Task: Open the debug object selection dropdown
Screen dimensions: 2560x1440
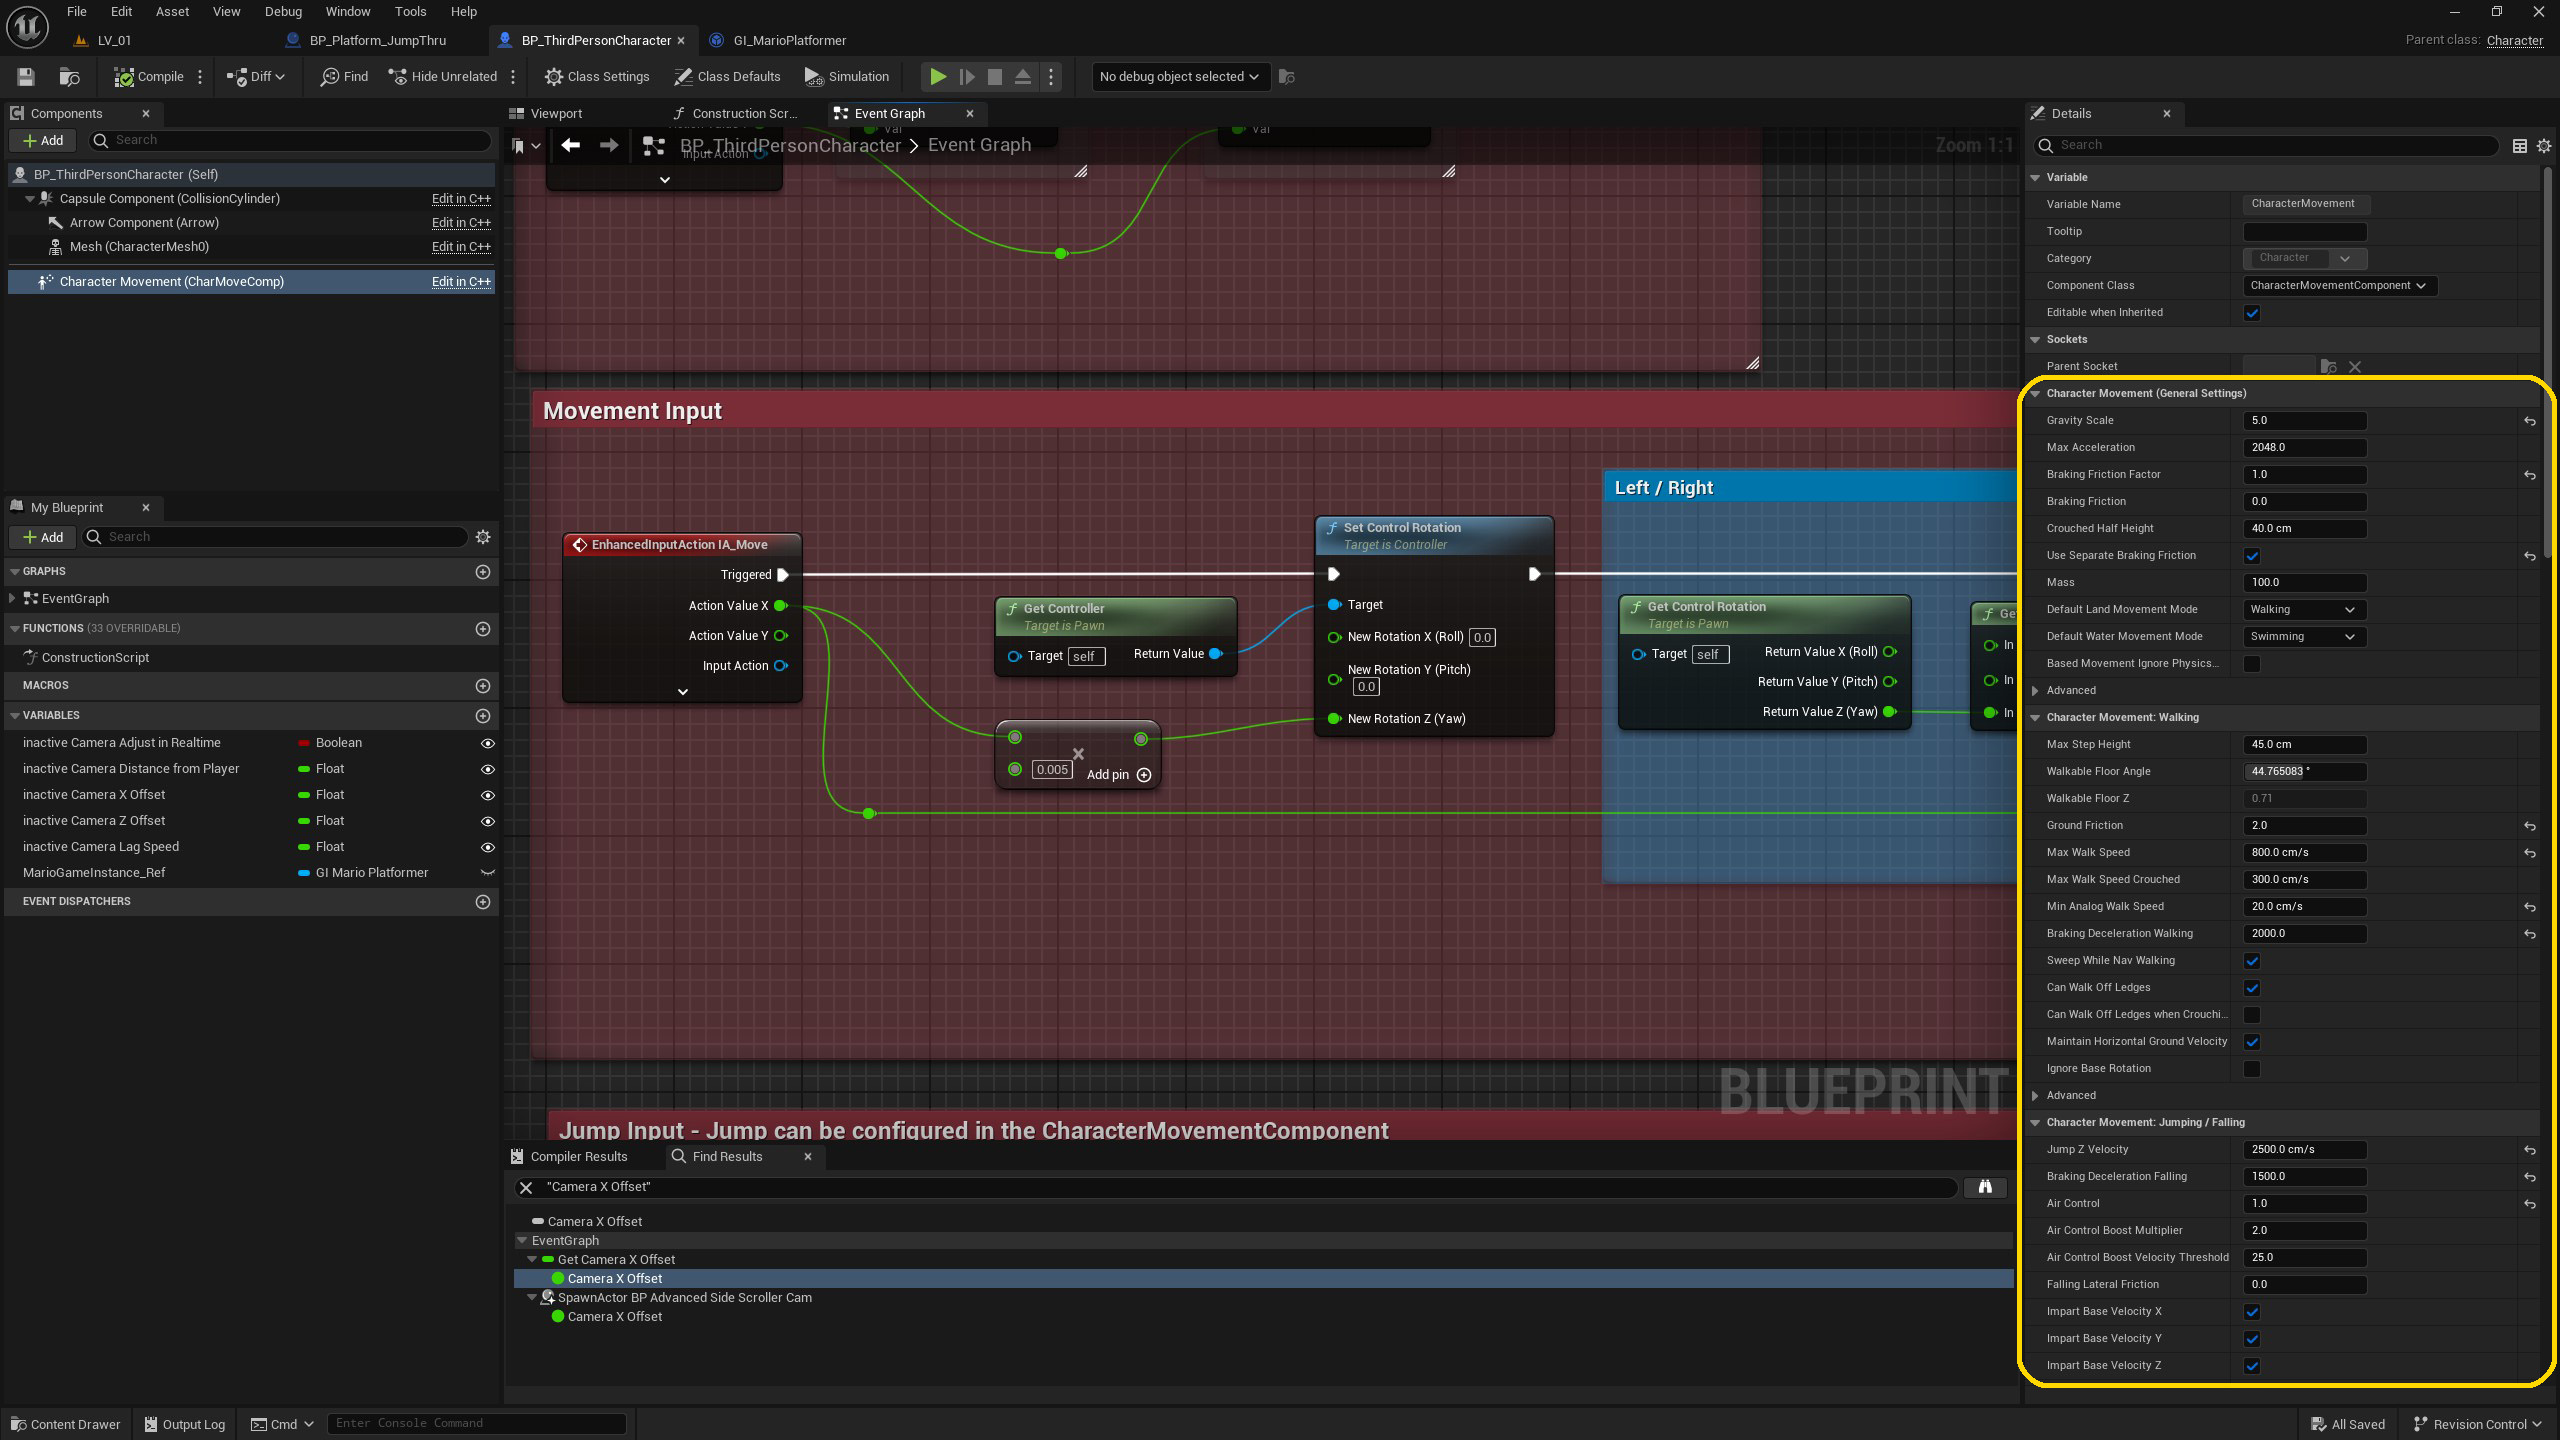Action: tap(1178, 77)
